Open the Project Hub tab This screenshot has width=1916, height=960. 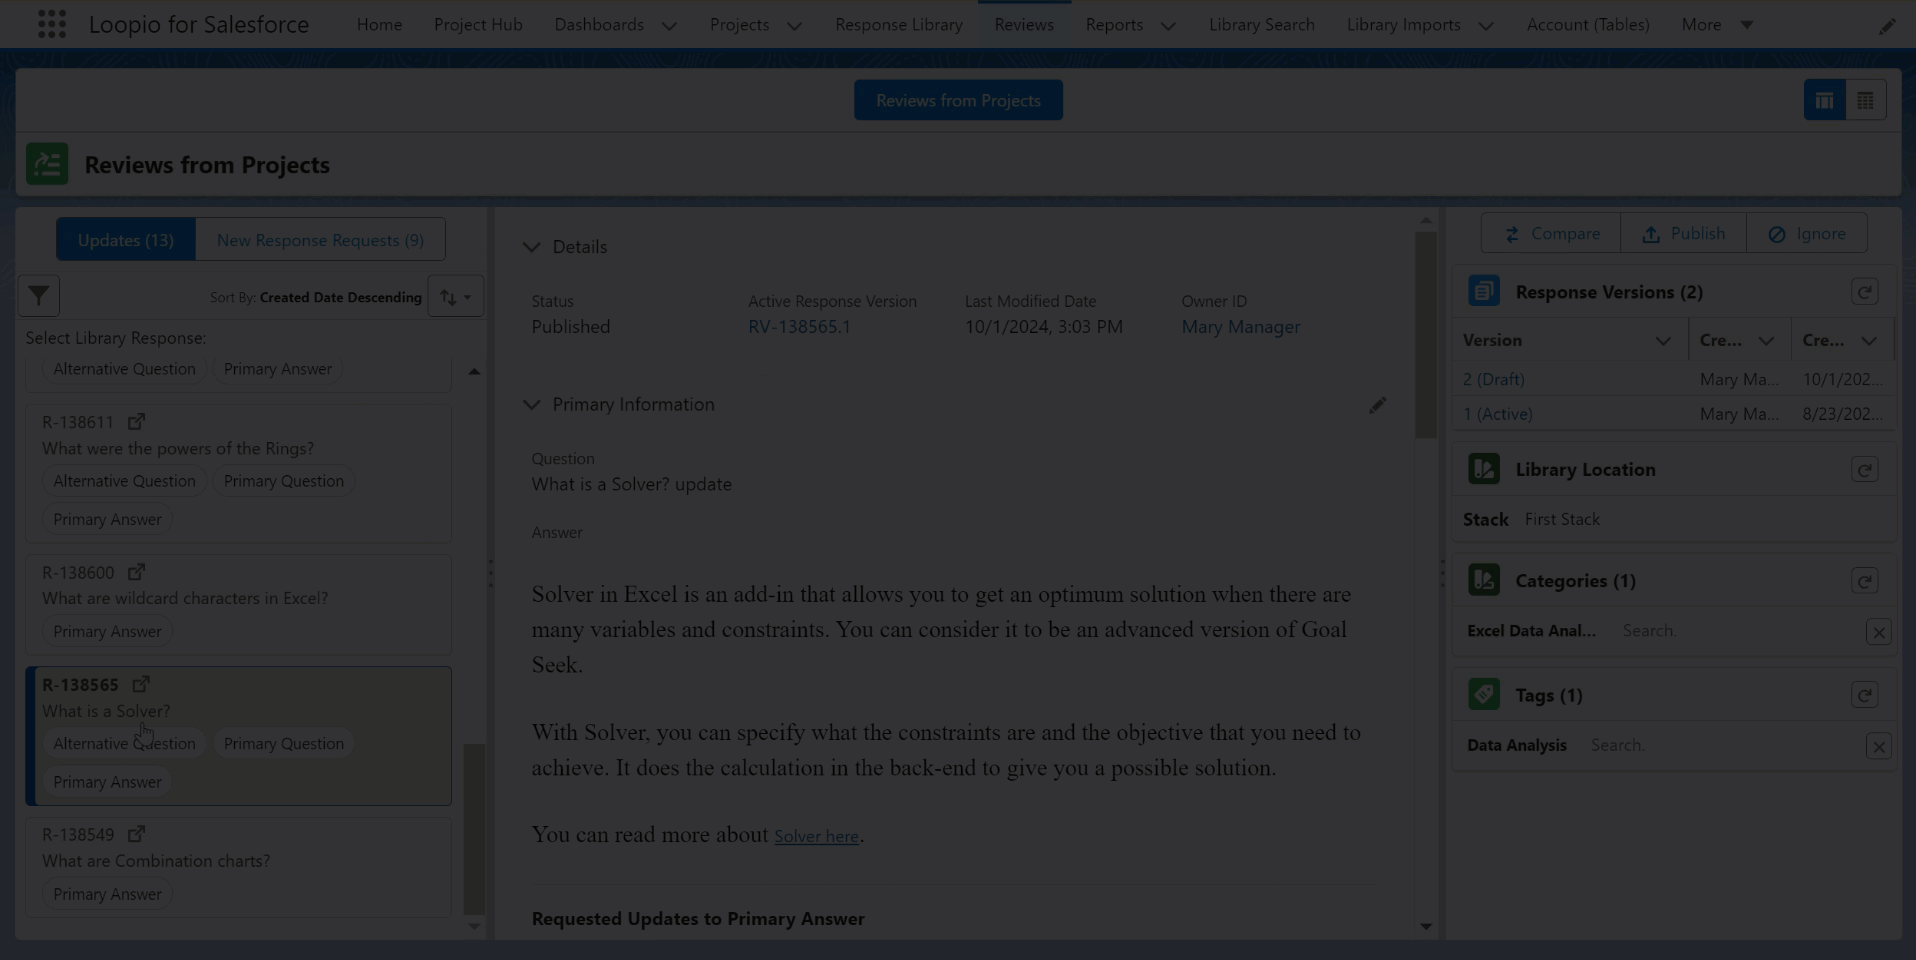(x=478, y=25)
